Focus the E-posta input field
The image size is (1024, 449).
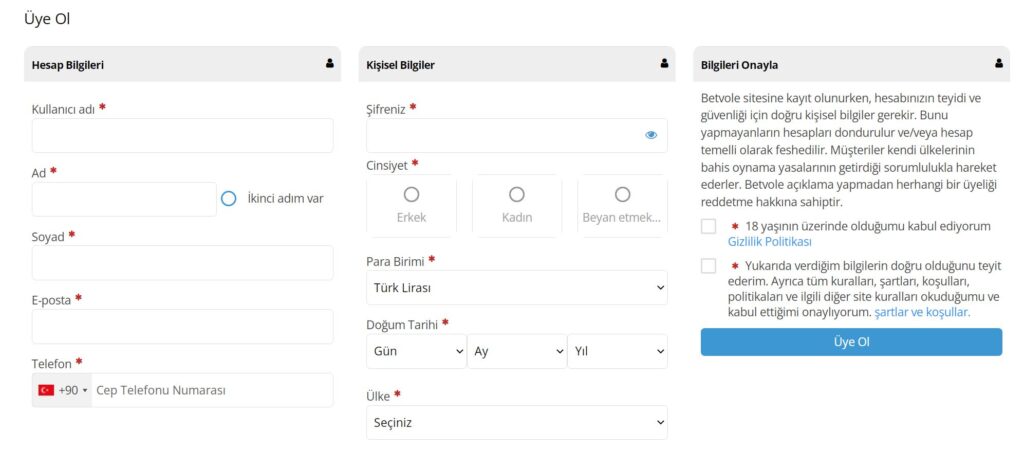click(x=182, y=326)
